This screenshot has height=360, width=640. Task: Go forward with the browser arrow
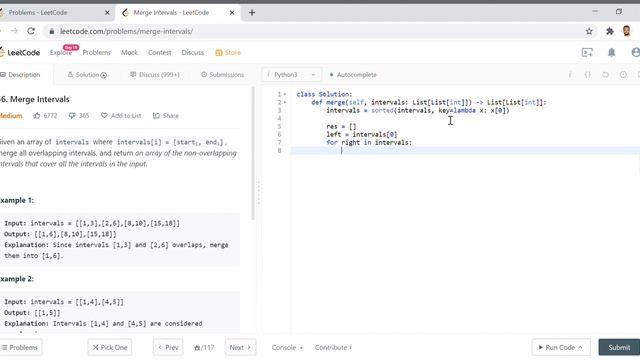tap(14, 31)
